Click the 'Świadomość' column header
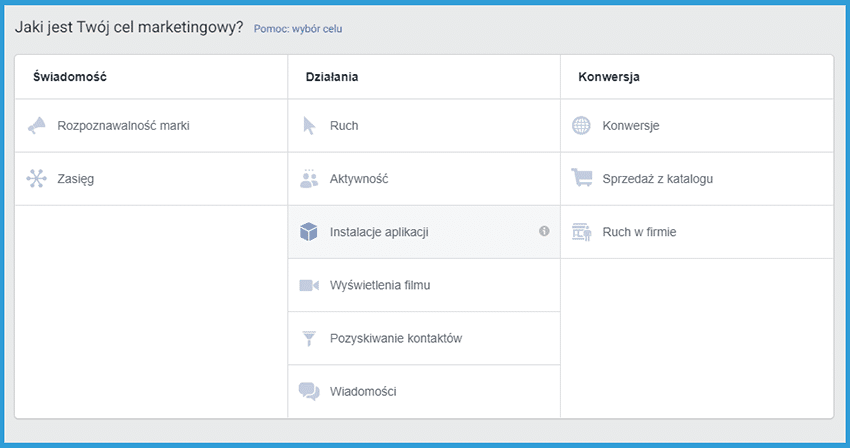The width and height of the screenshot is (850, 448). click(70, 76)
